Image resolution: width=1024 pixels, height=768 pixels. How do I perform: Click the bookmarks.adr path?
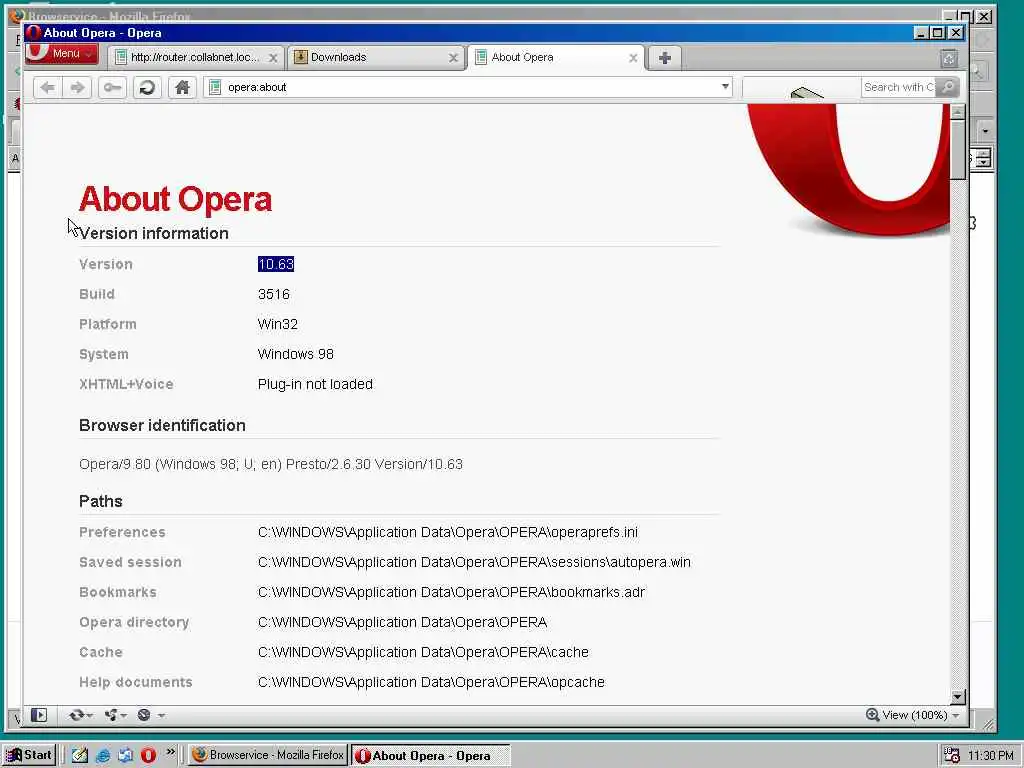[x=451, y=592]
